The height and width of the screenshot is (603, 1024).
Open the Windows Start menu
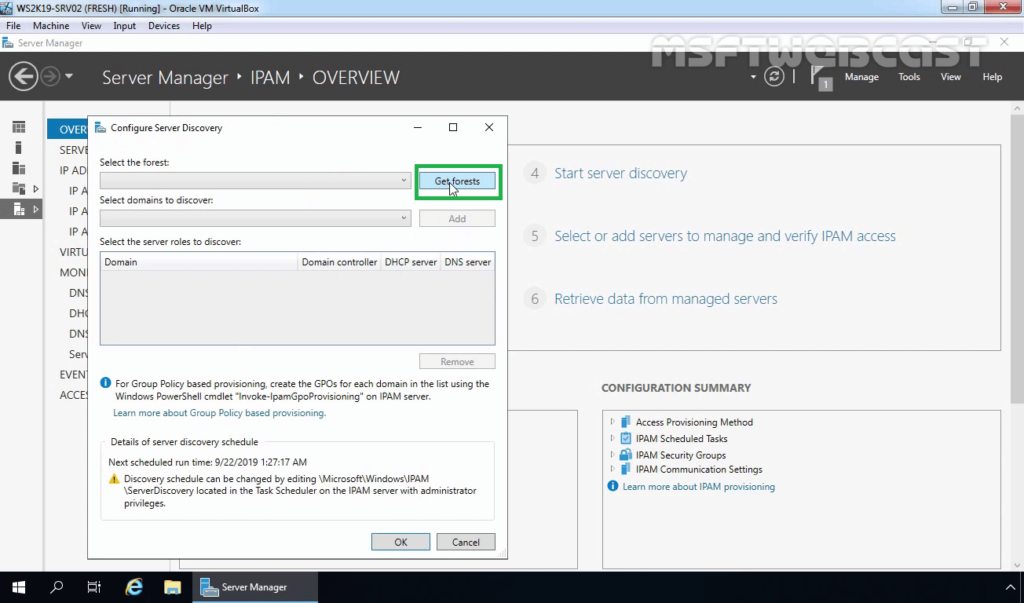coord(18,587)
